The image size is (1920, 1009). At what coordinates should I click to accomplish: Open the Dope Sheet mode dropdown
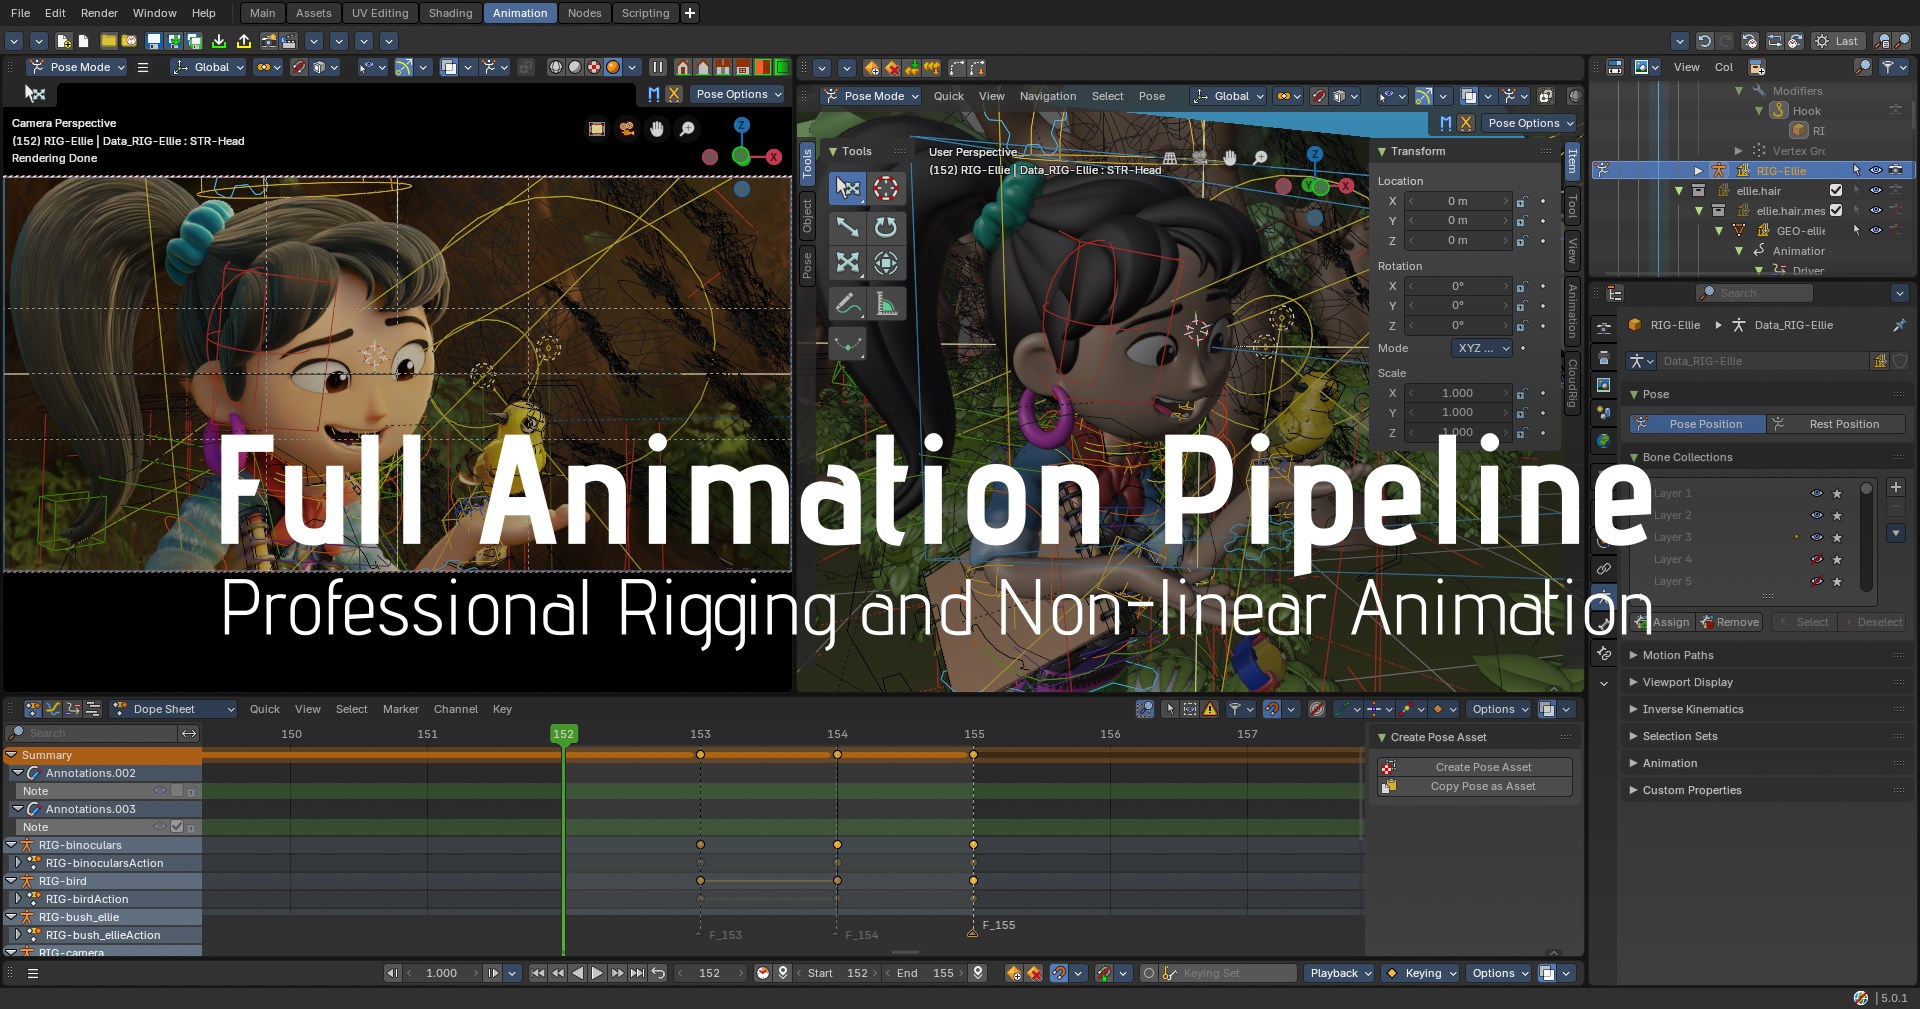[174, 709]
